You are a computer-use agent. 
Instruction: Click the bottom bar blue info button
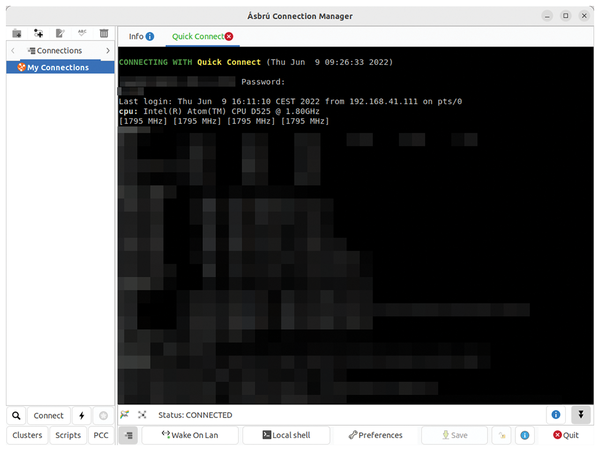point(525,435)
